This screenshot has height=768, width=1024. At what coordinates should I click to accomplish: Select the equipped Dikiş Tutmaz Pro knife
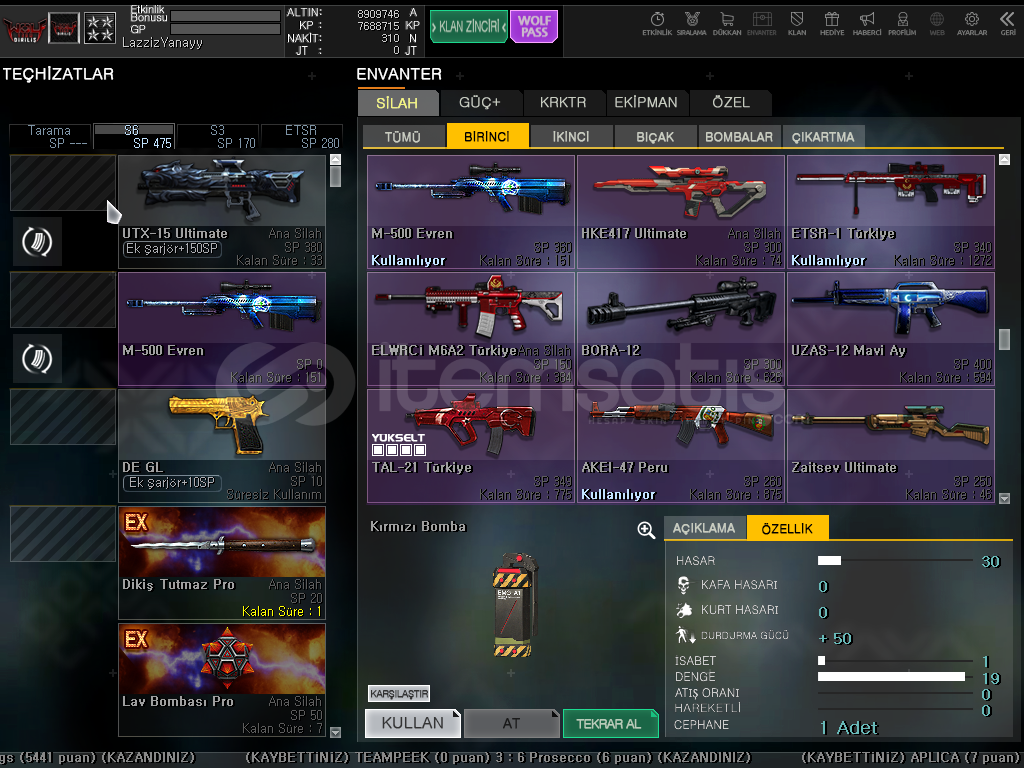tap(222, 563)
